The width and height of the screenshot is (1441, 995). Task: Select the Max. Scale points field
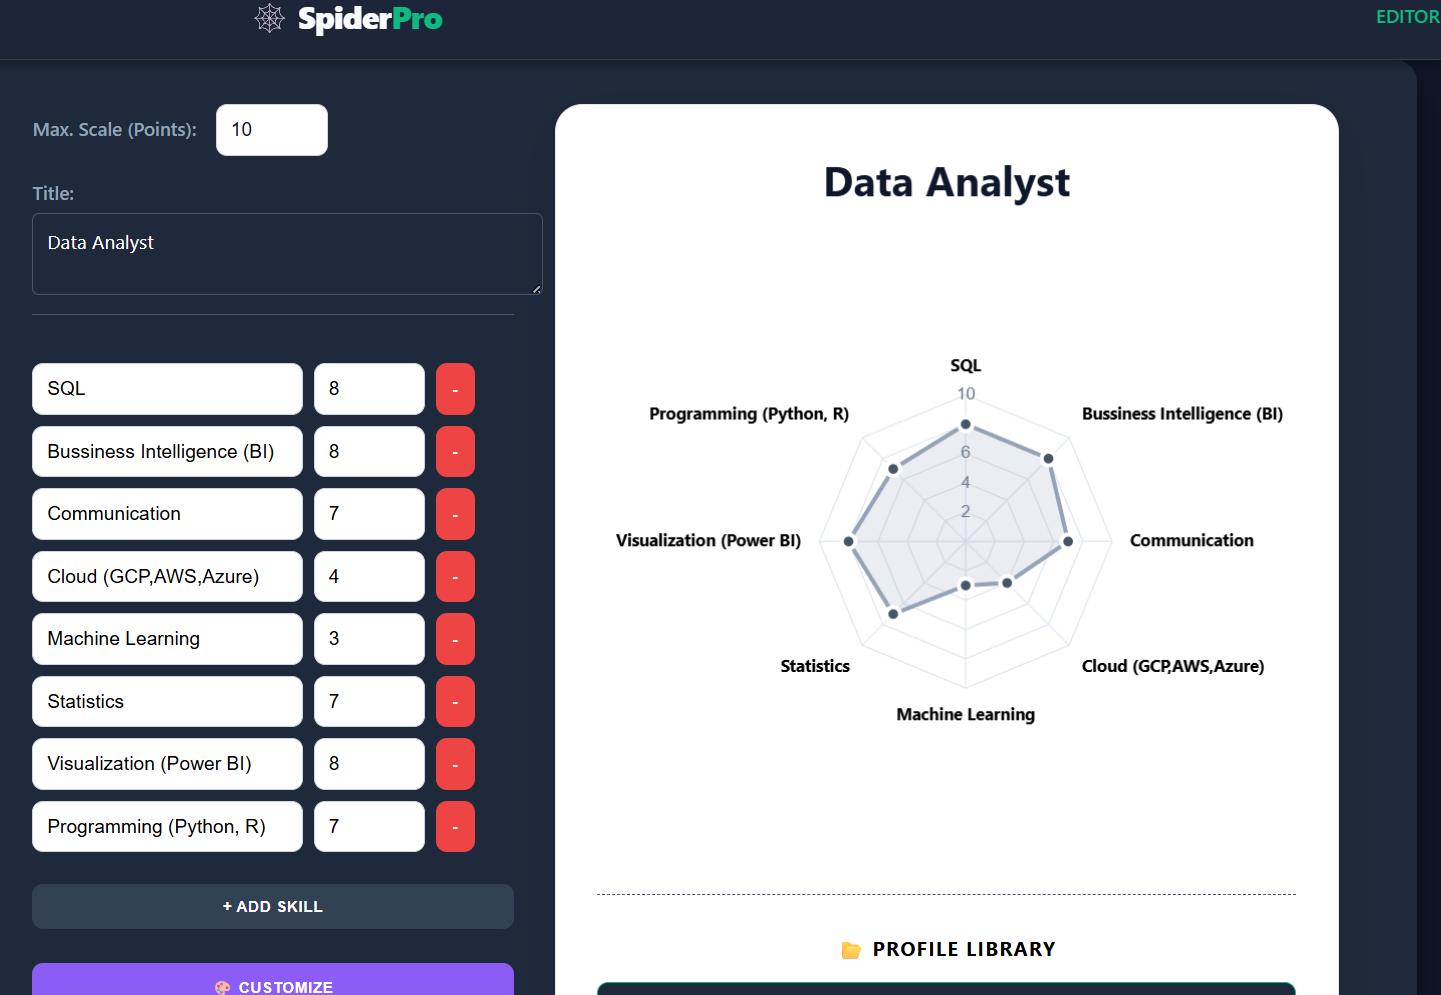click(271, 129)
